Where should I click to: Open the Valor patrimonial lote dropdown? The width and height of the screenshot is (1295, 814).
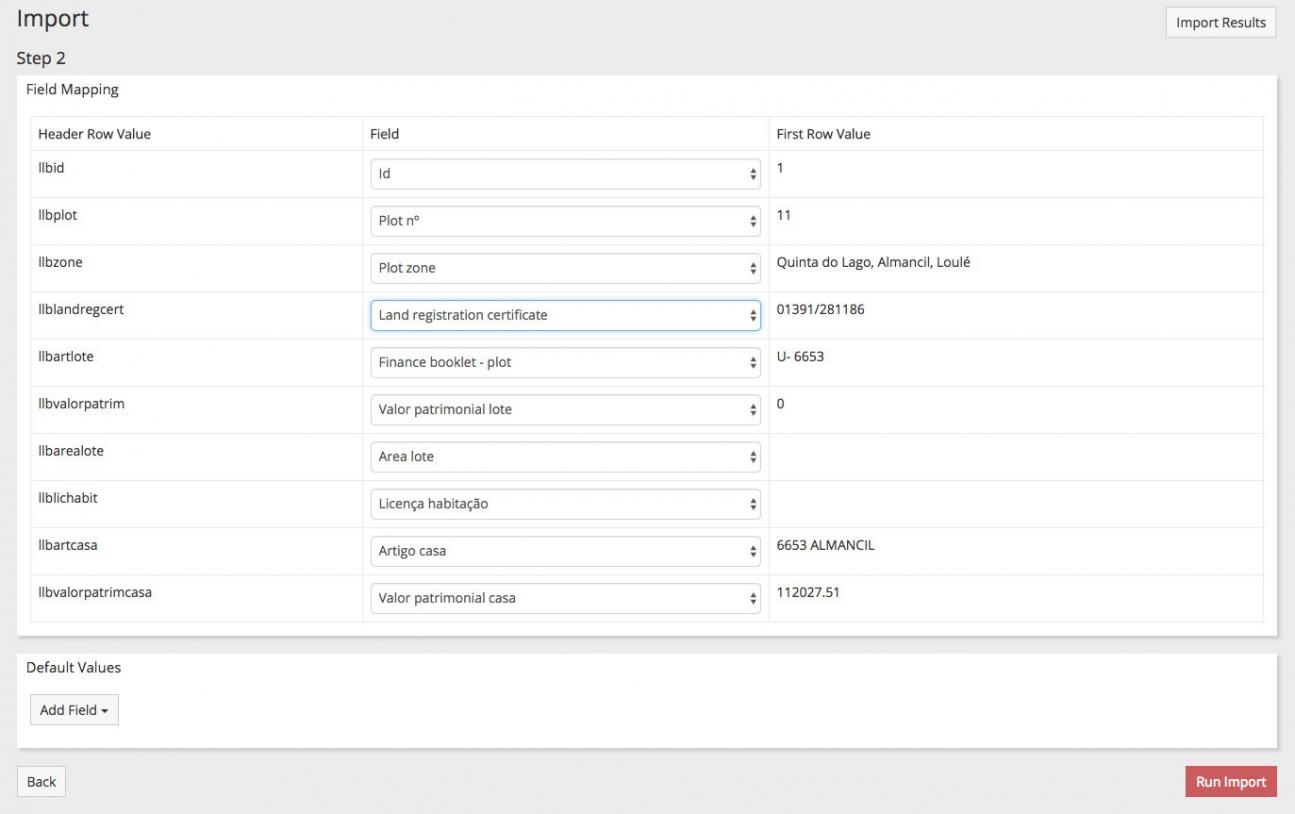coord(565,409)
